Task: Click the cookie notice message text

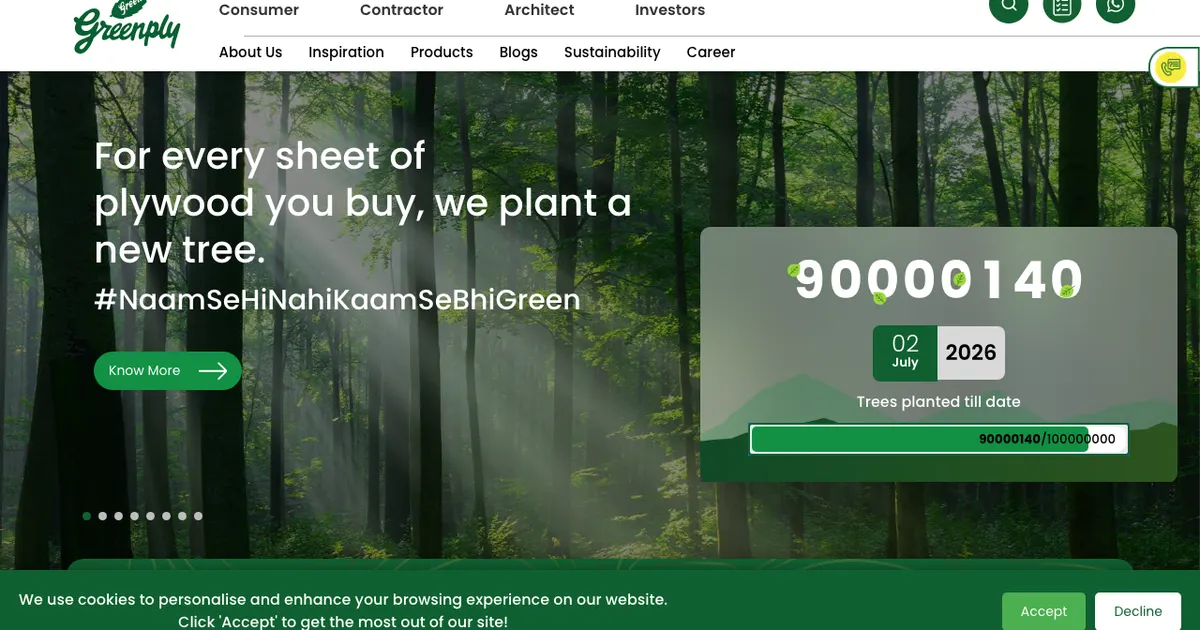Action: [343, 610]
